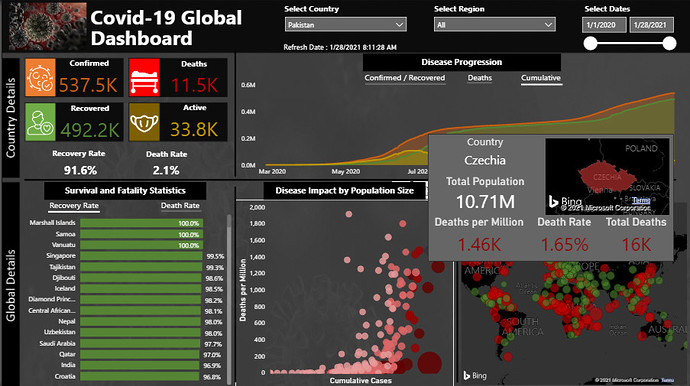Click the Refresh Date text

(x=340, y=47)
